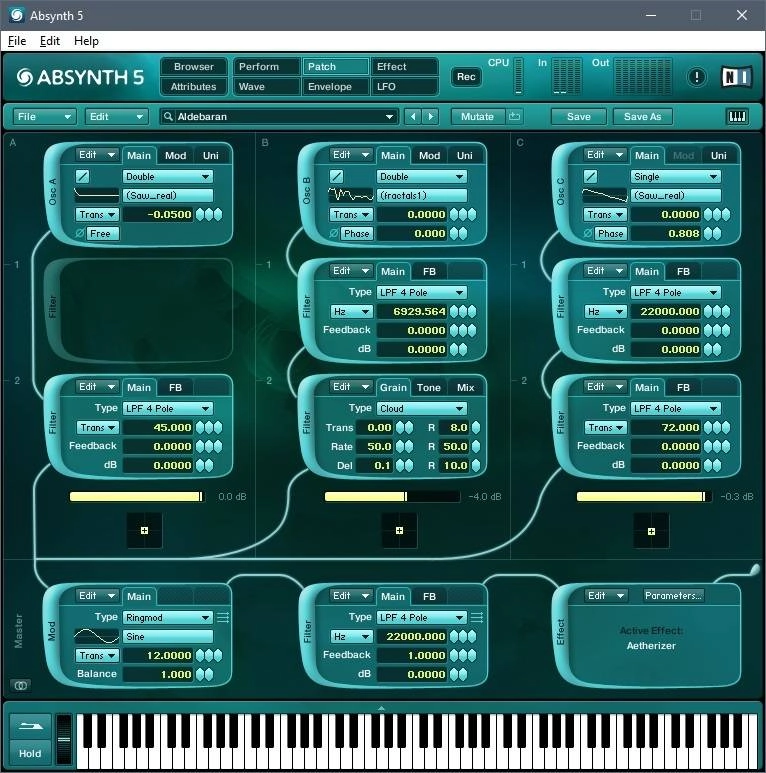Image resolution: width=766 pixels, height=773 pixels.
Task: Click the panic exclamation mark icon
Action: point(696,77)
